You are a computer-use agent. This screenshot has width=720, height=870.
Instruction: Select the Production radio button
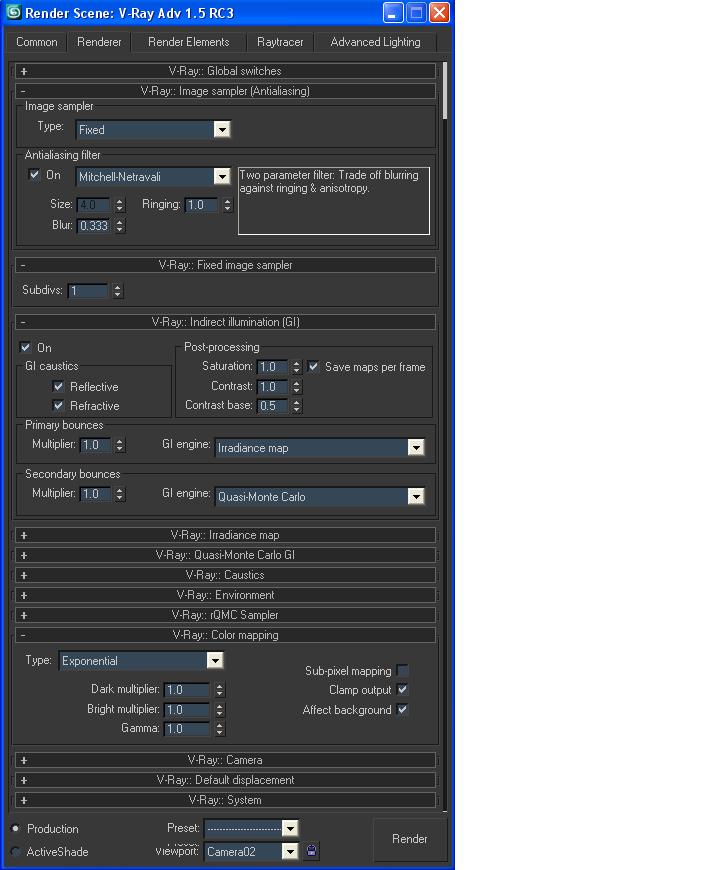point(16,828)
